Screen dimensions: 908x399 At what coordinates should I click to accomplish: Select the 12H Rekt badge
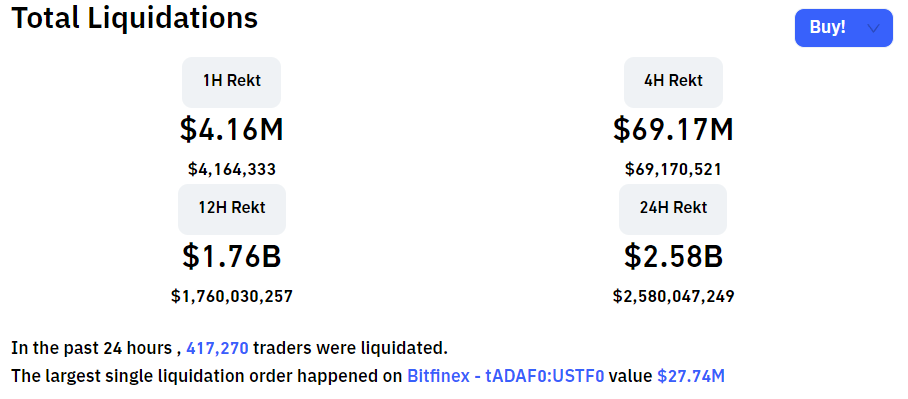(x=232, y=209)
